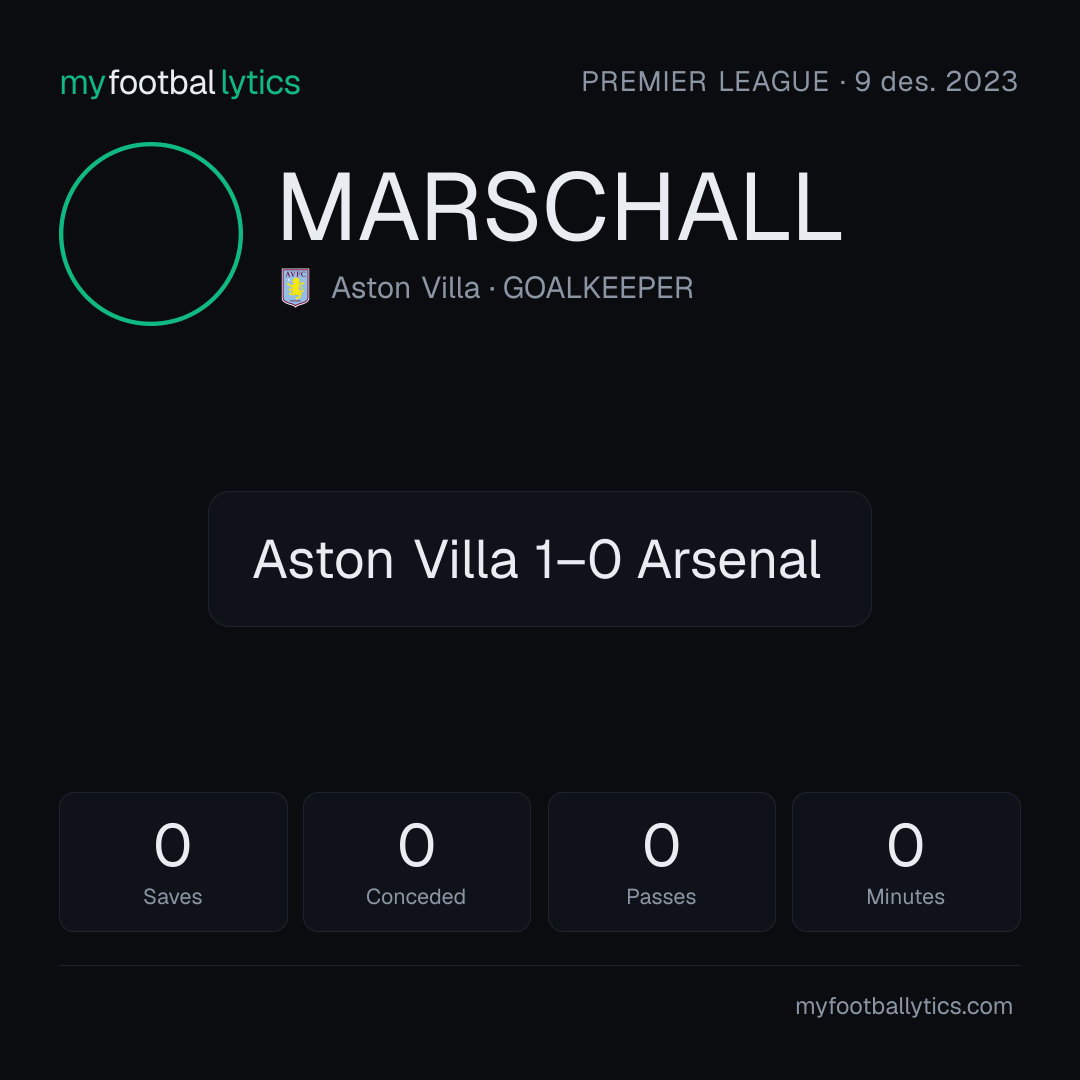Select the green player avatar circle

click(x=151, y=234)
